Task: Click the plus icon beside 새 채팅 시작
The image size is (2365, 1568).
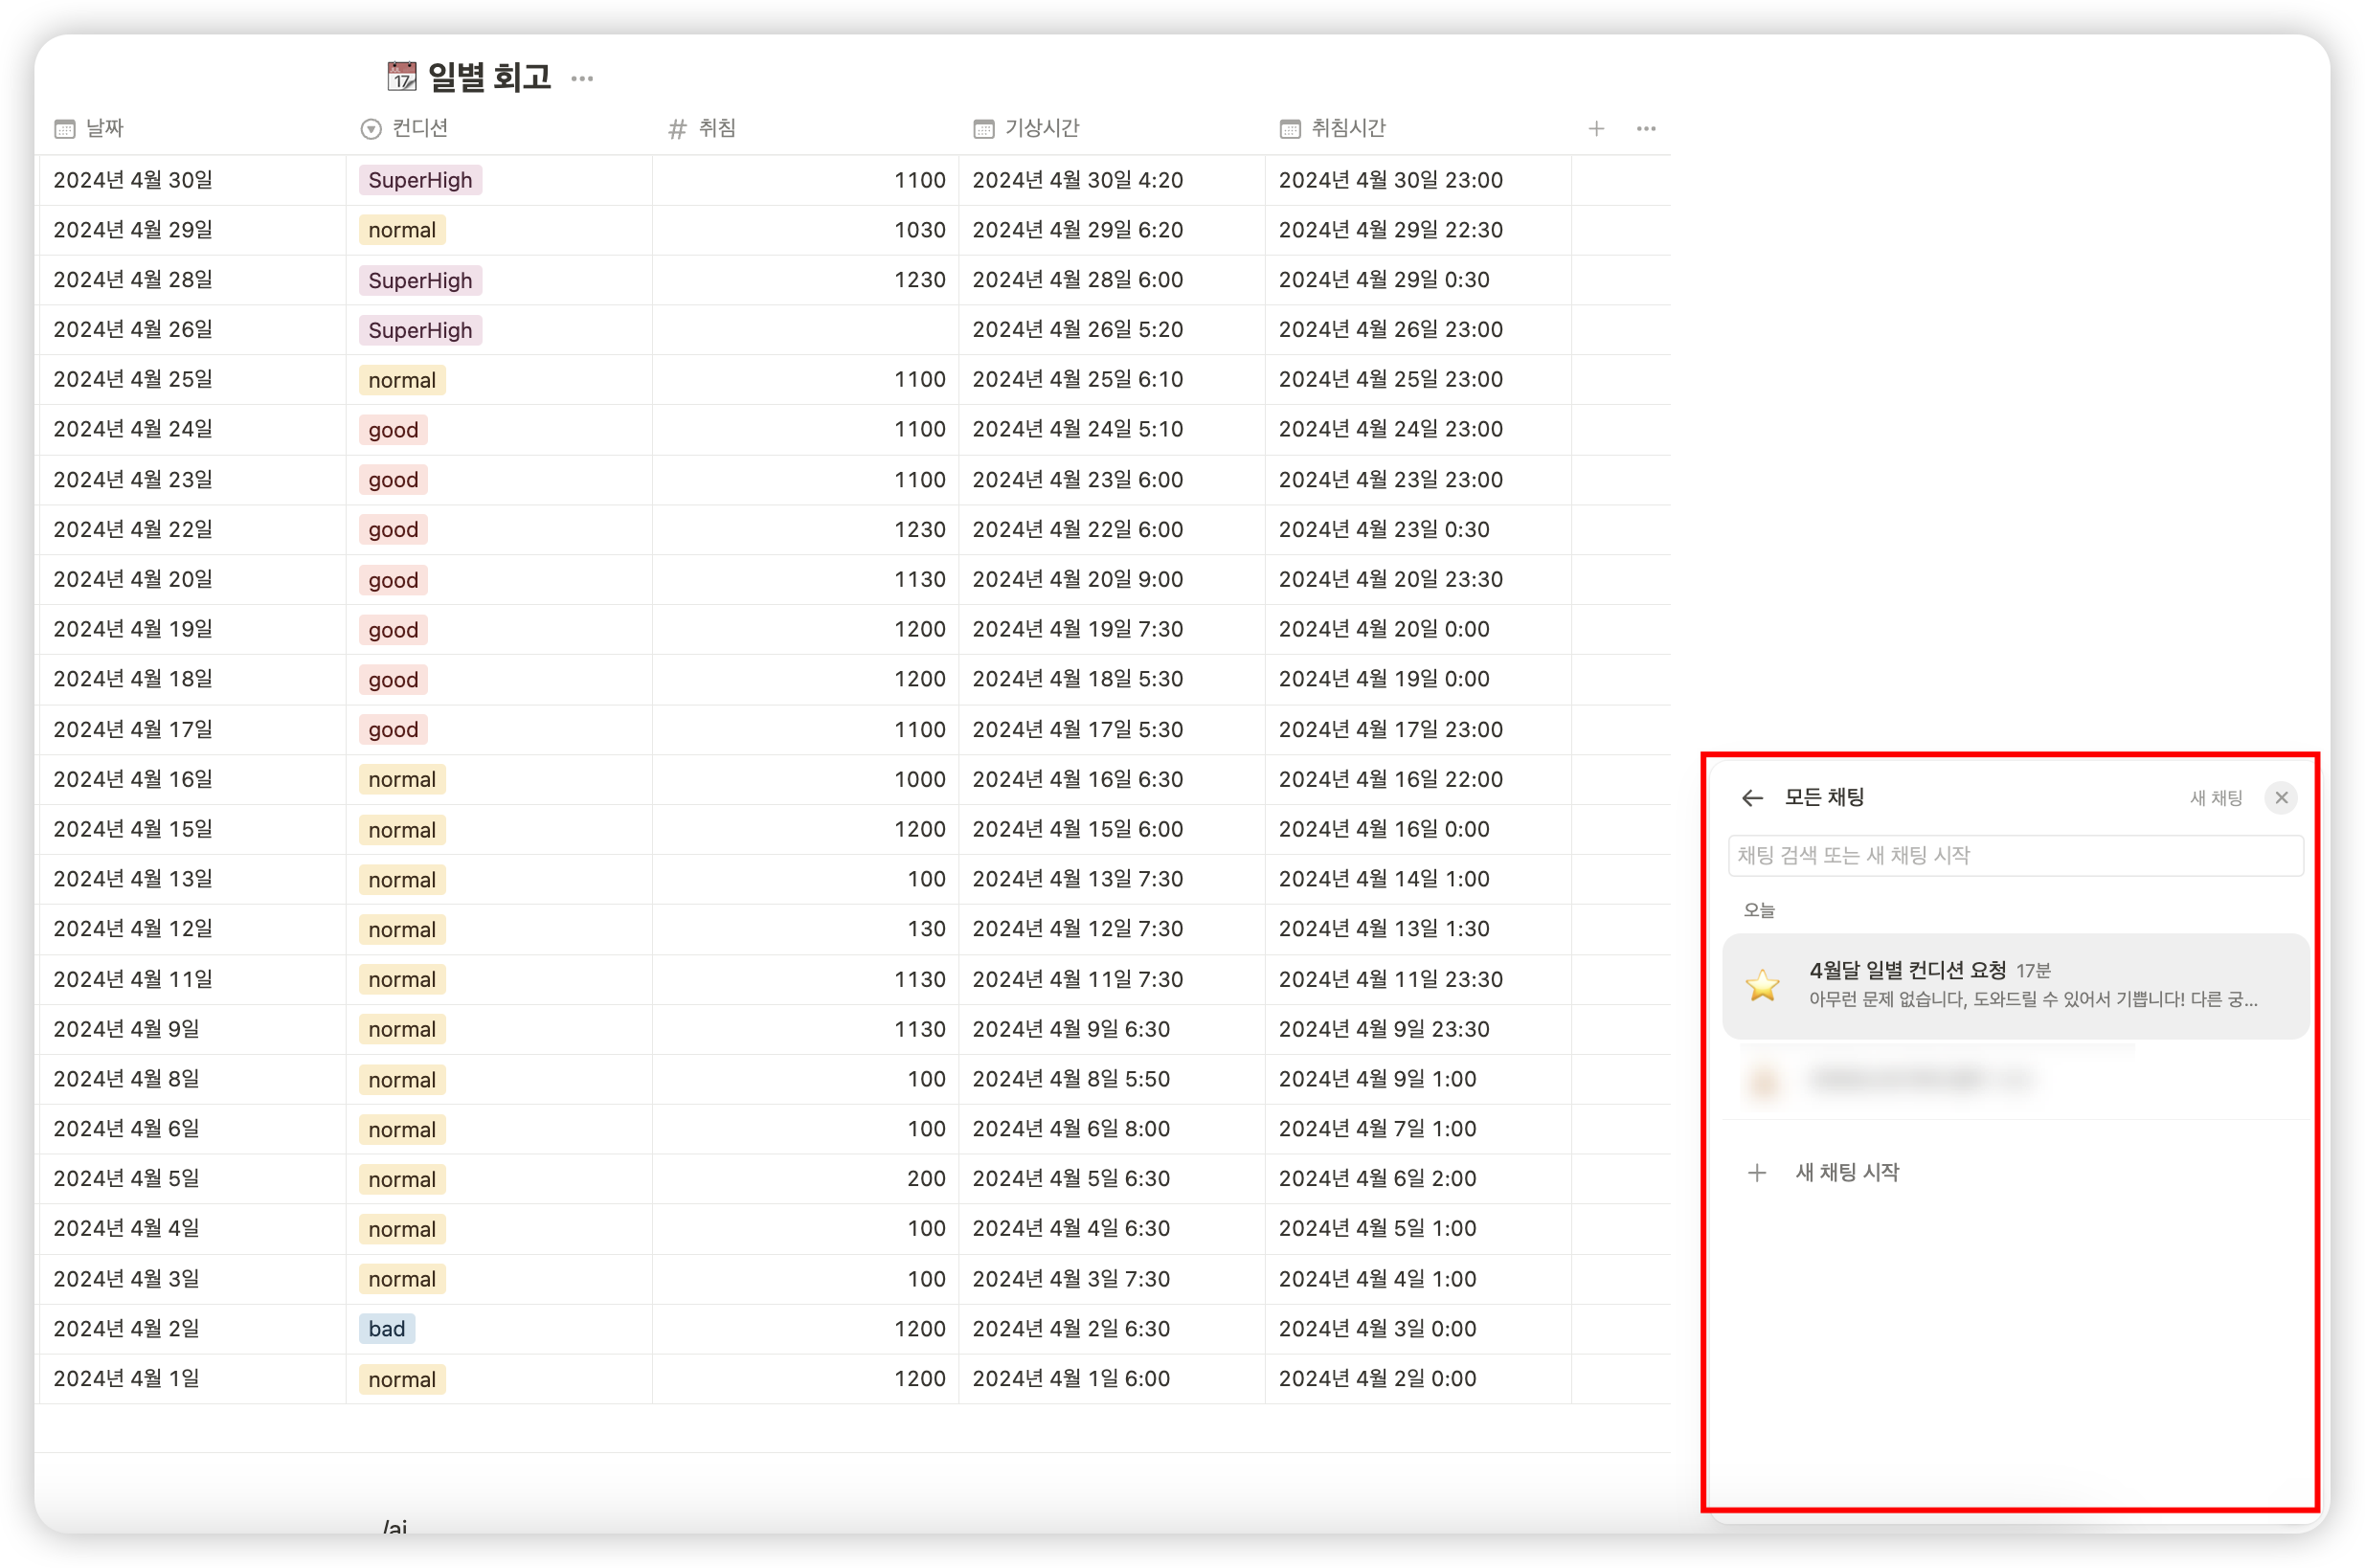Action: 1756,1172
